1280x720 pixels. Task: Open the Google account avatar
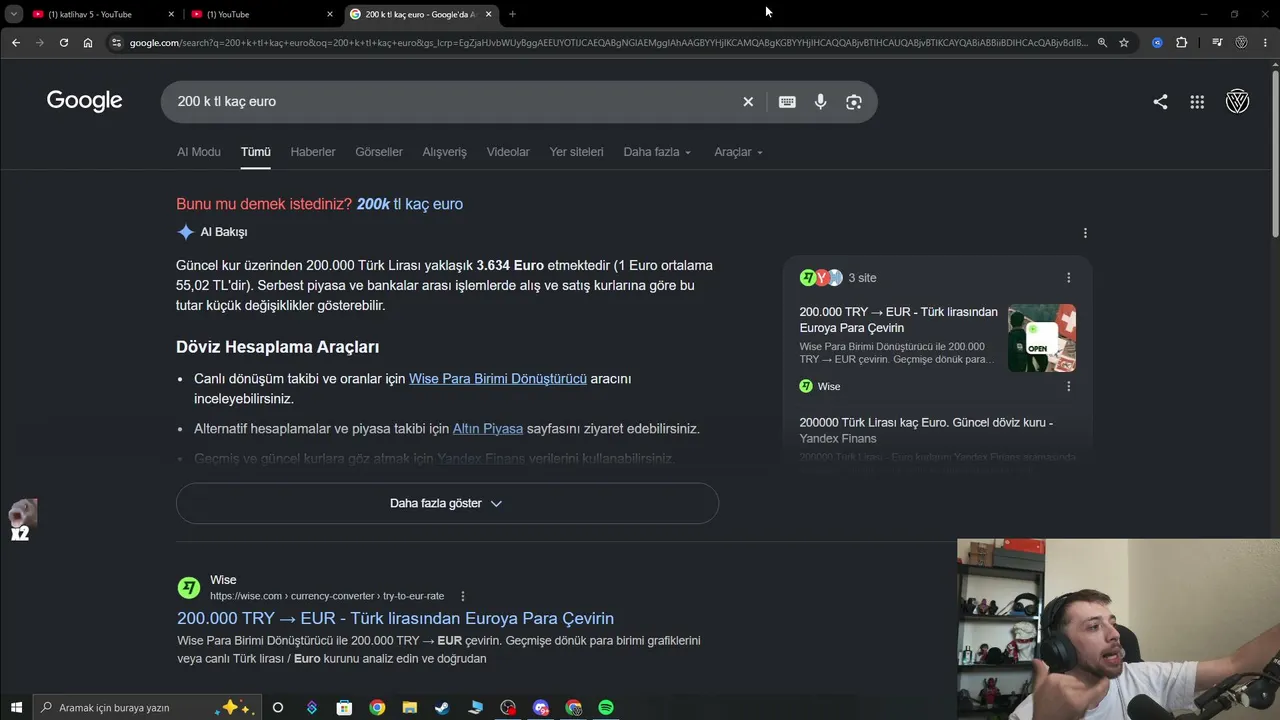click(1237, 101)
